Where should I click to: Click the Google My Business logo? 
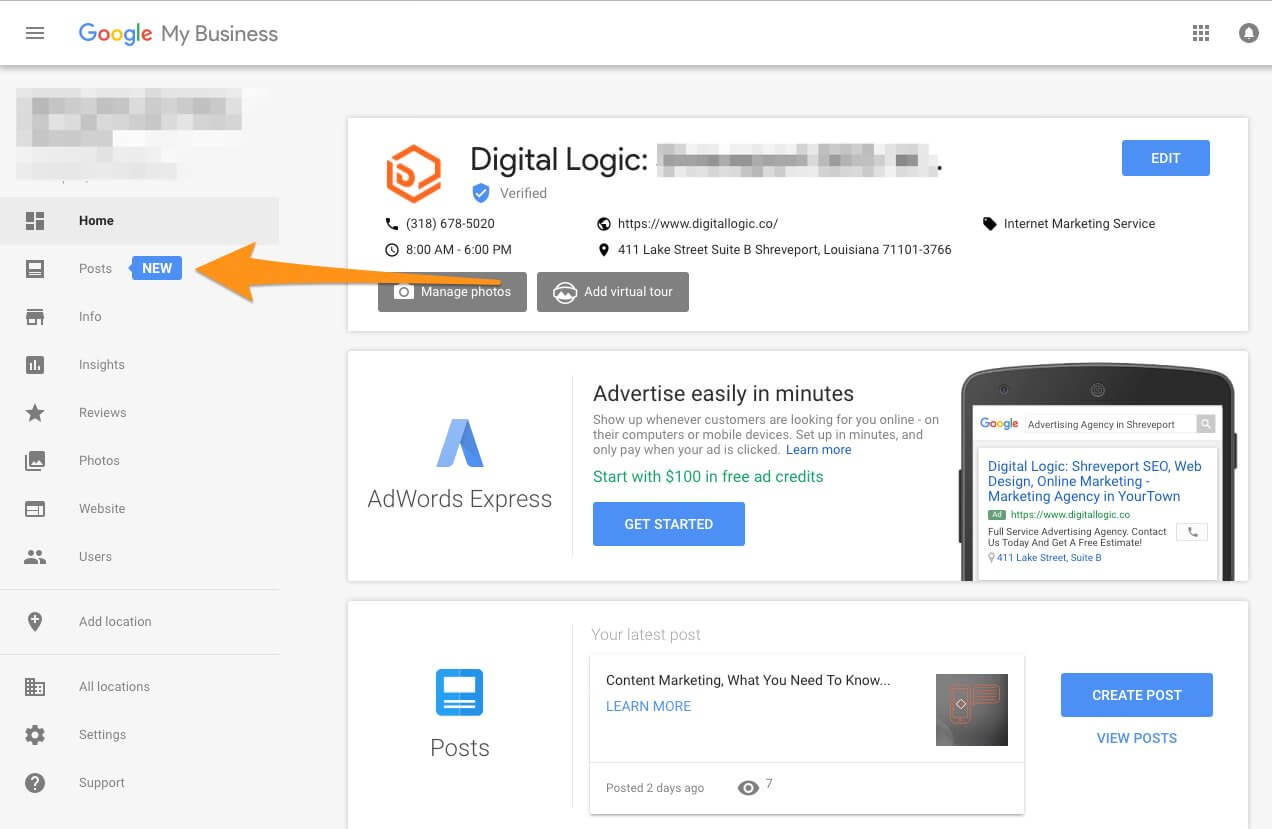point(179,34)
